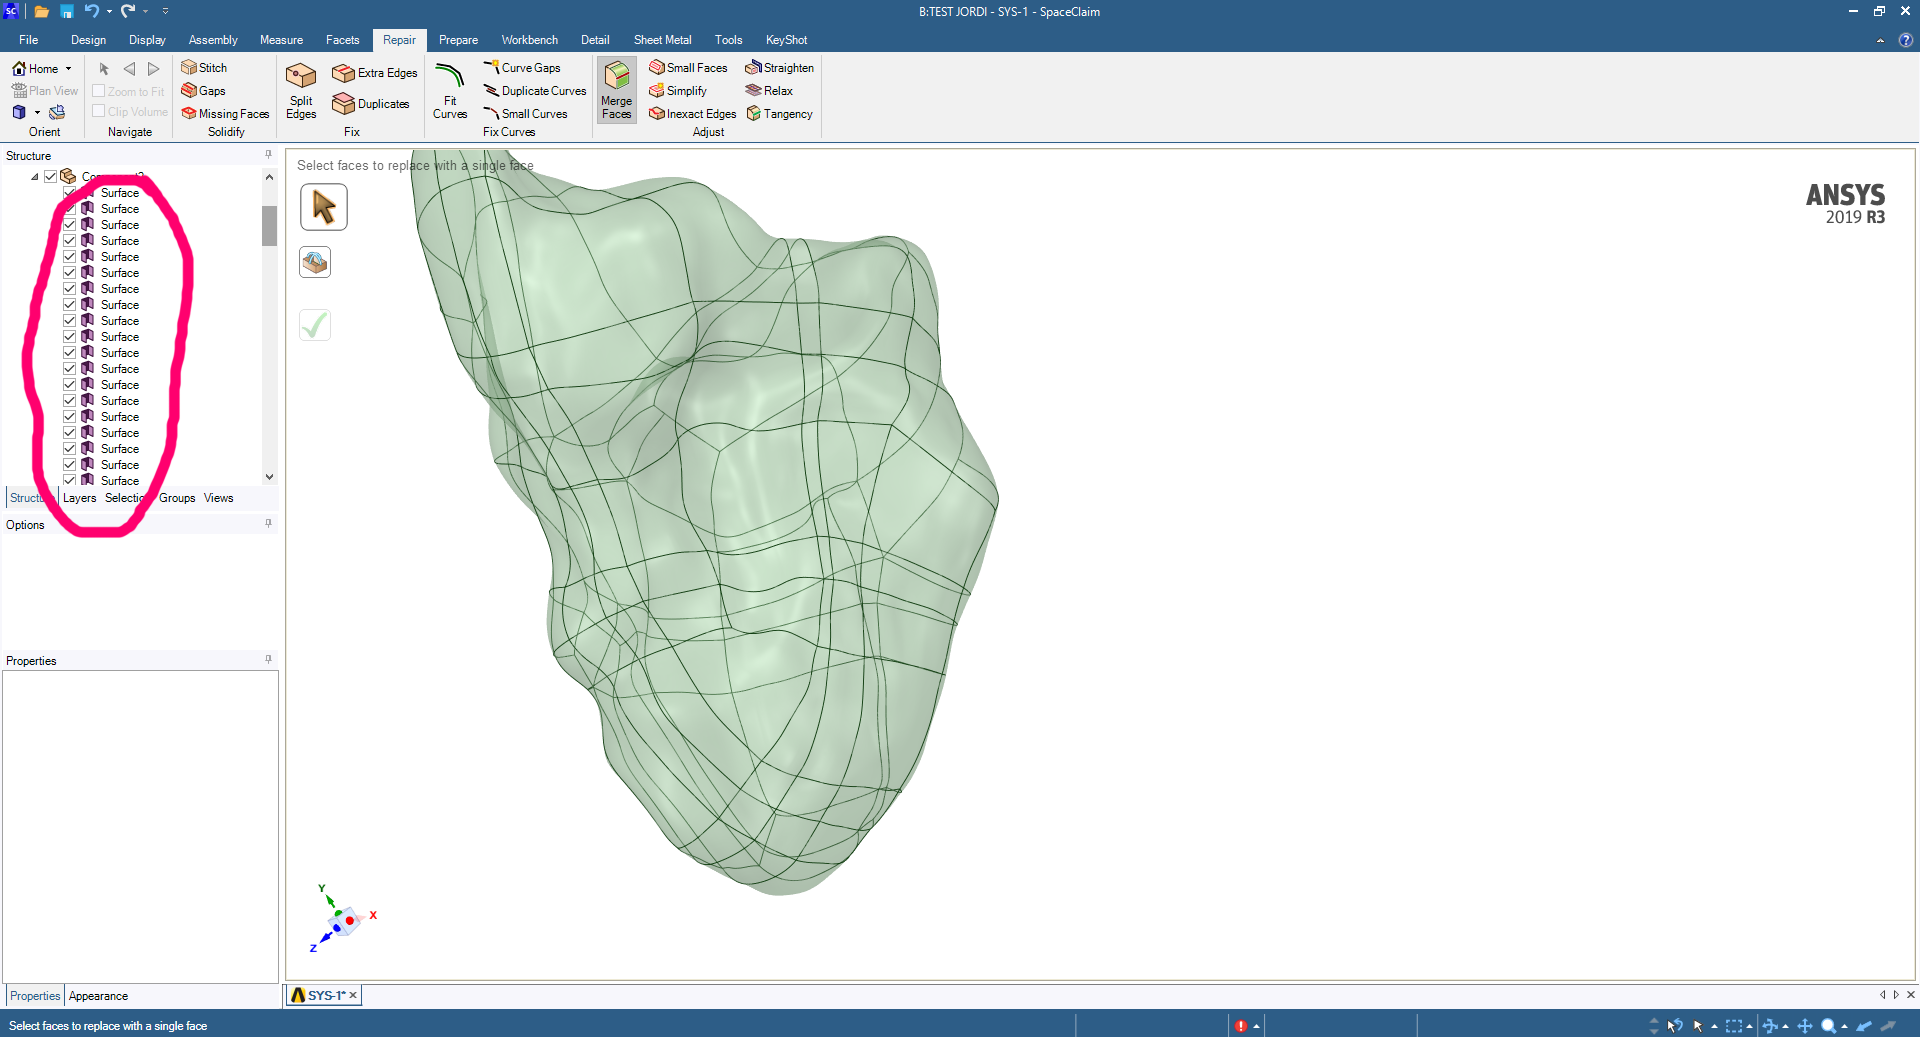Open the Layers panel tab
This screenshot has height=1037, width=1920.
pyautogui.click(x=80, y=498)
